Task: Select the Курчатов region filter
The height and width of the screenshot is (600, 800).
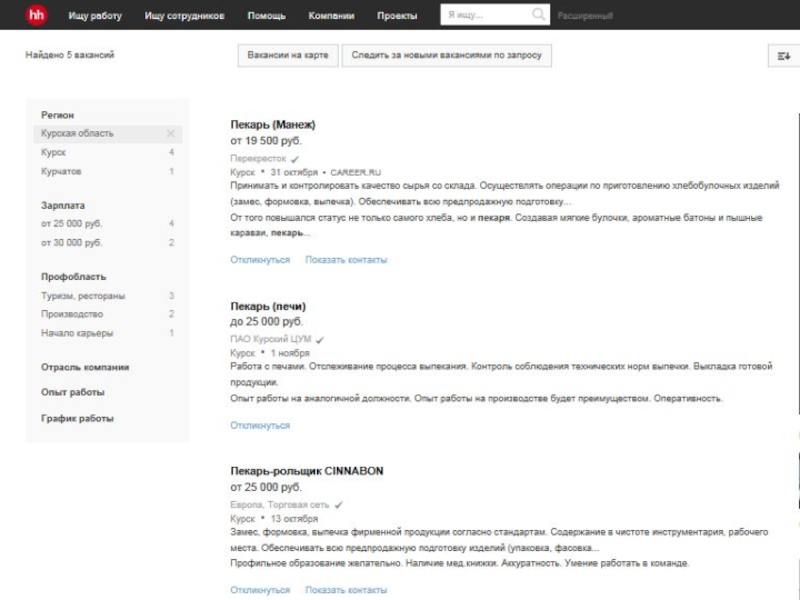Action: click(62, 172)
